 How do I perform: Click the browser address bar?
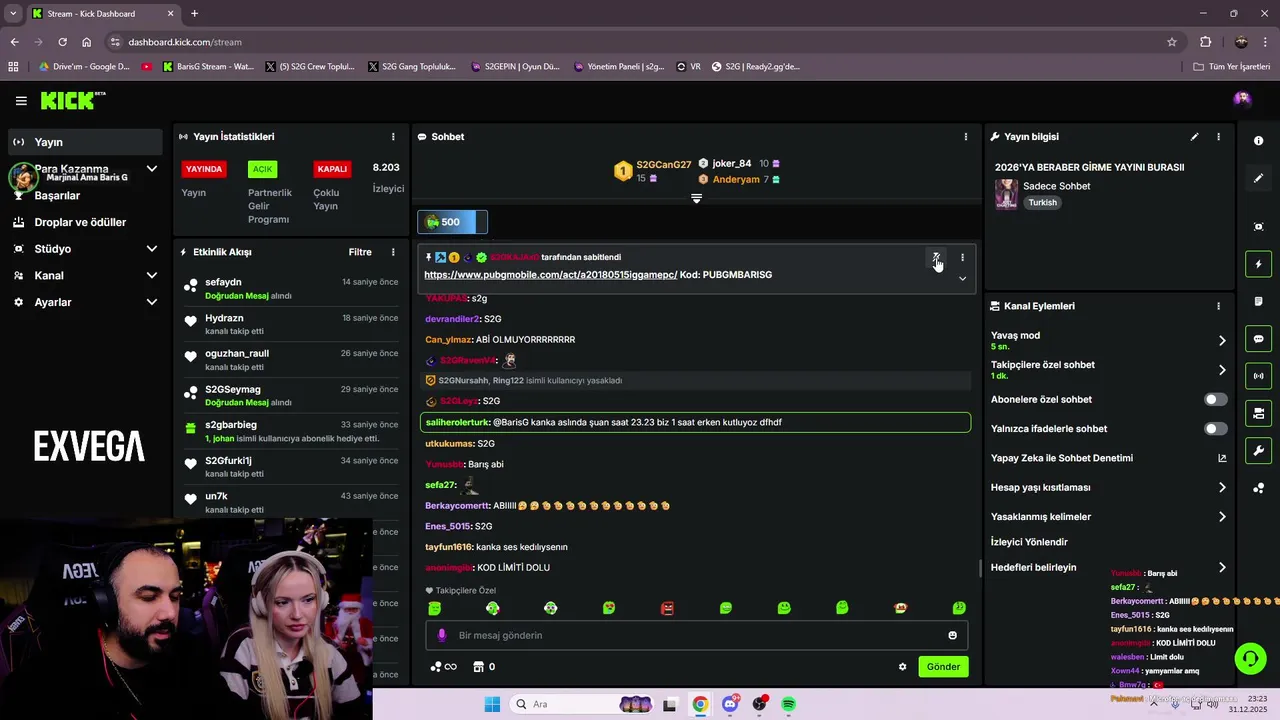point(640,42)
